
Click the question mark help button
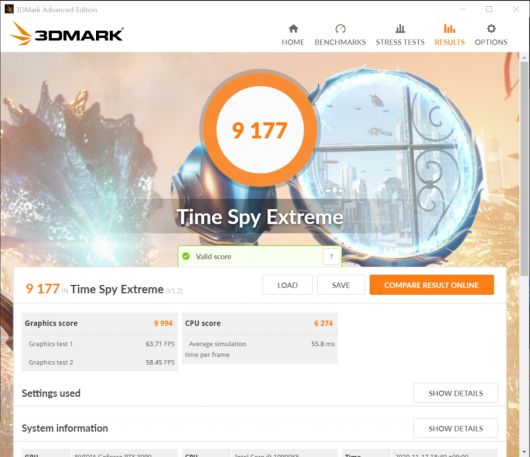(331, 257)
